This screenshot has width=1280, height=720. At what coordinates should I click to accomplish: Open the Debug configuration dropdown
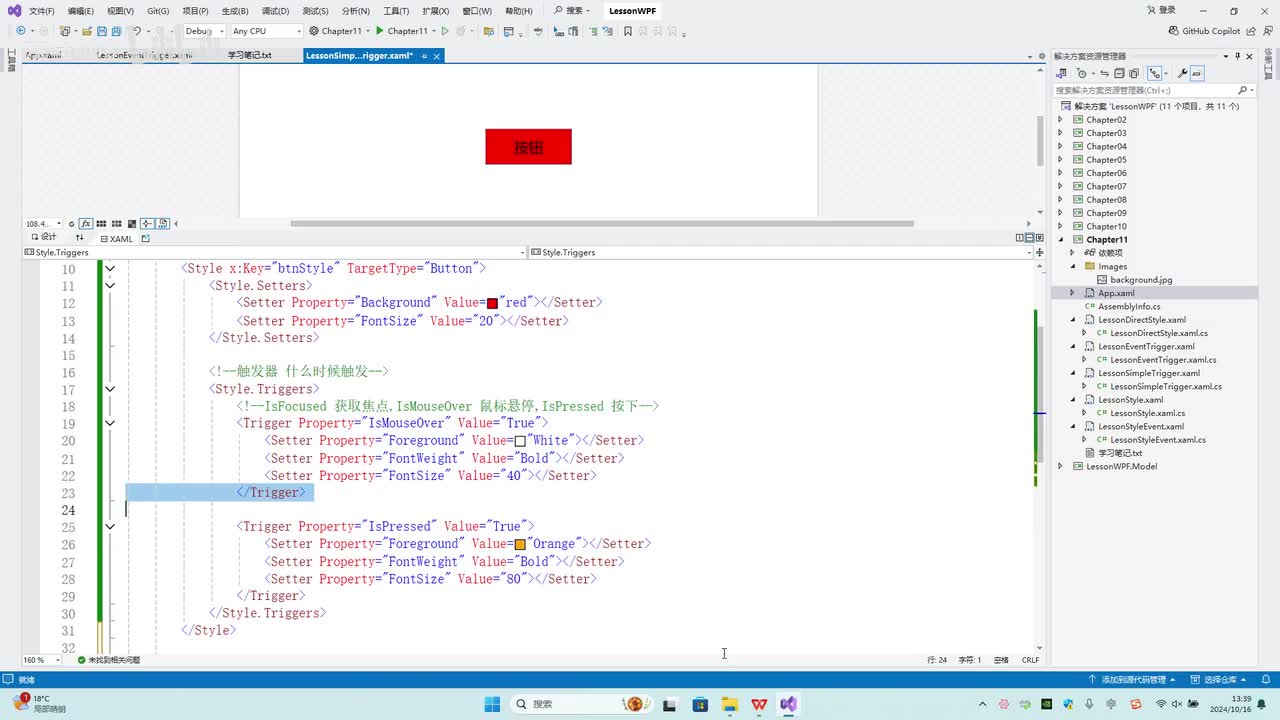204,31
